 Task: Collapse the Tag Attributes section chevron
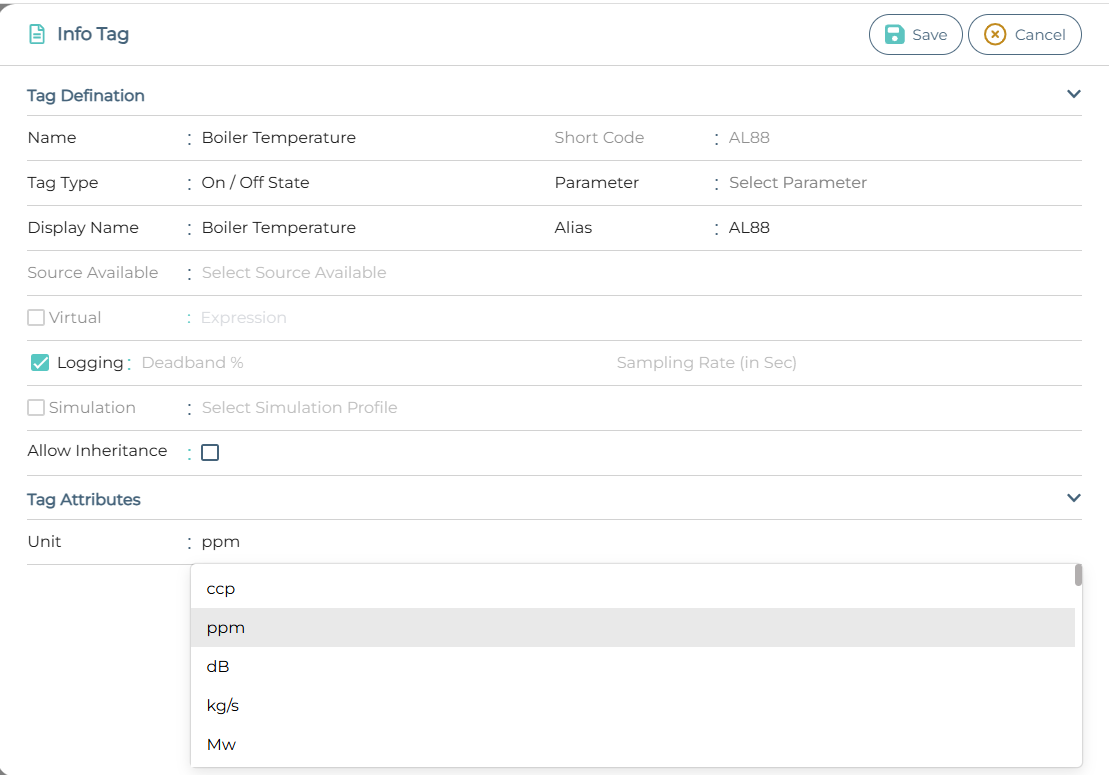pos(1073,498)
